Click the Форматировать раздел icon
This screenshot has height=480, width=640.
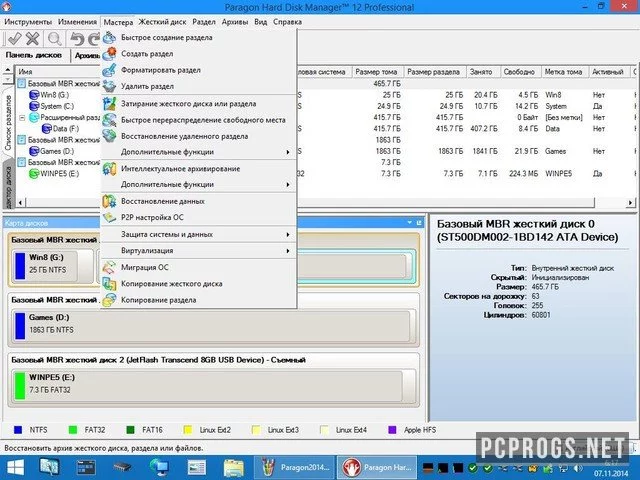109,70
